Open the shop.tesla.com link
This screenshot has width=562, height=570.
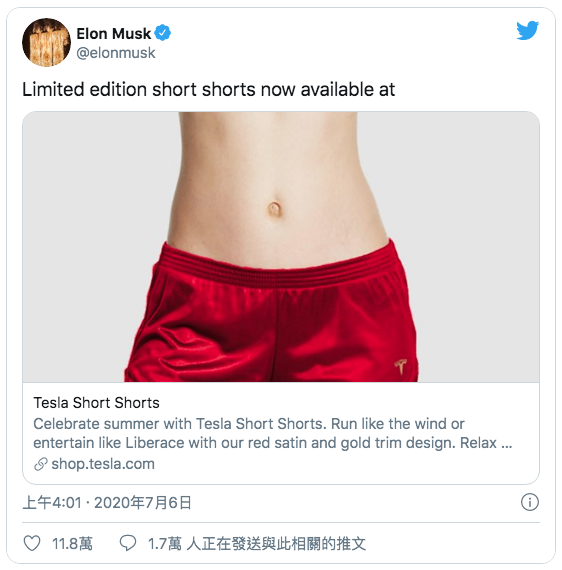(103, 464)
